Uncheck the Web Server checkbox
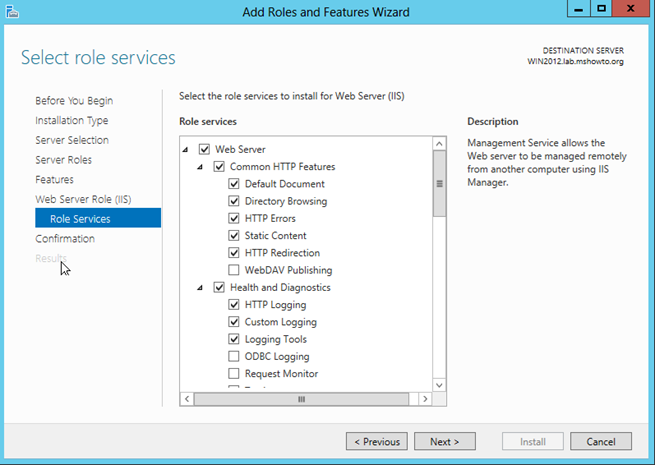Viewport: 655px width, 465px height. pyautogui.click(x=204, y=149)
